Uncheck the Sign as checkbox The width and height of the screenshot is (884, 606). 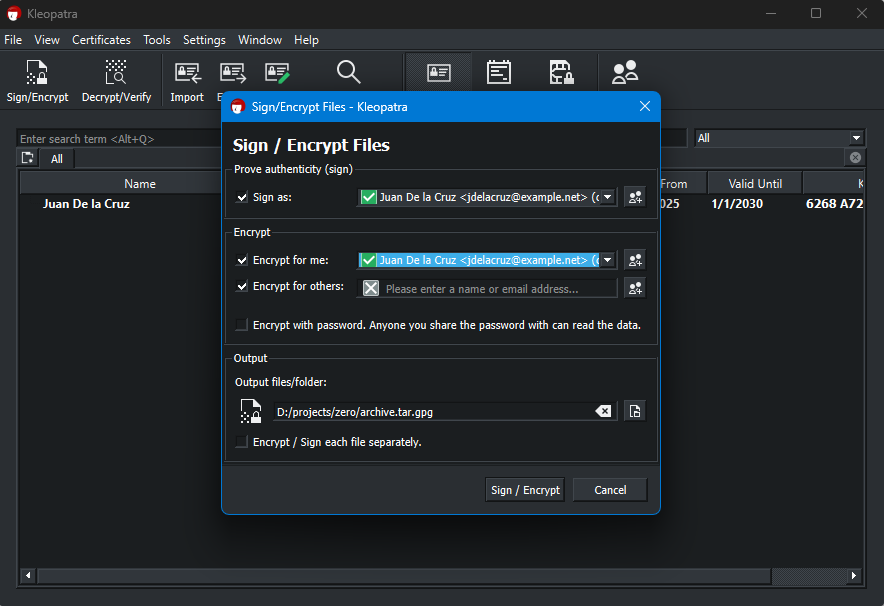[242, 198]
